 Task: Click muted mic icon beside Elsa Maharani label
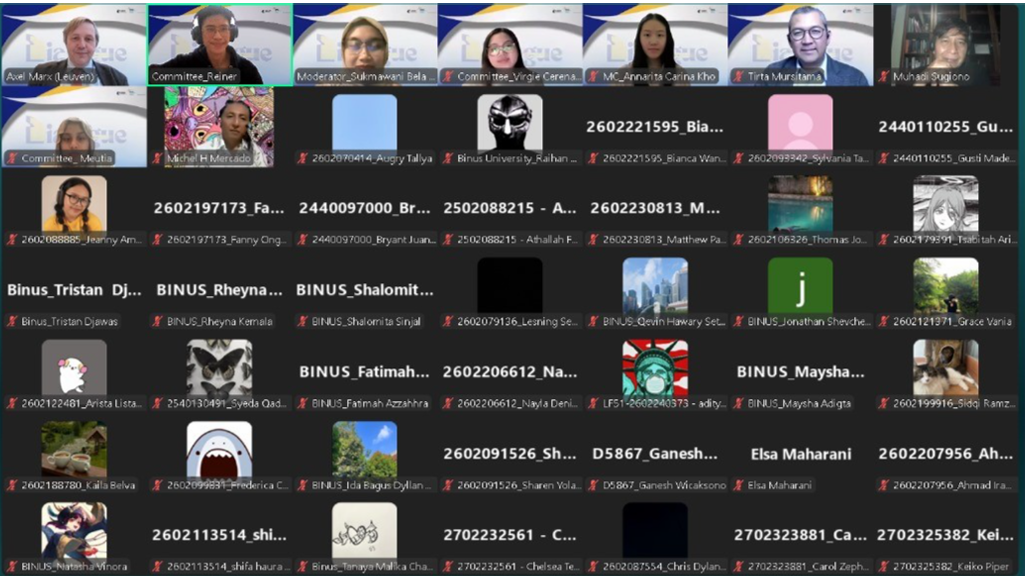click(740, 485)
